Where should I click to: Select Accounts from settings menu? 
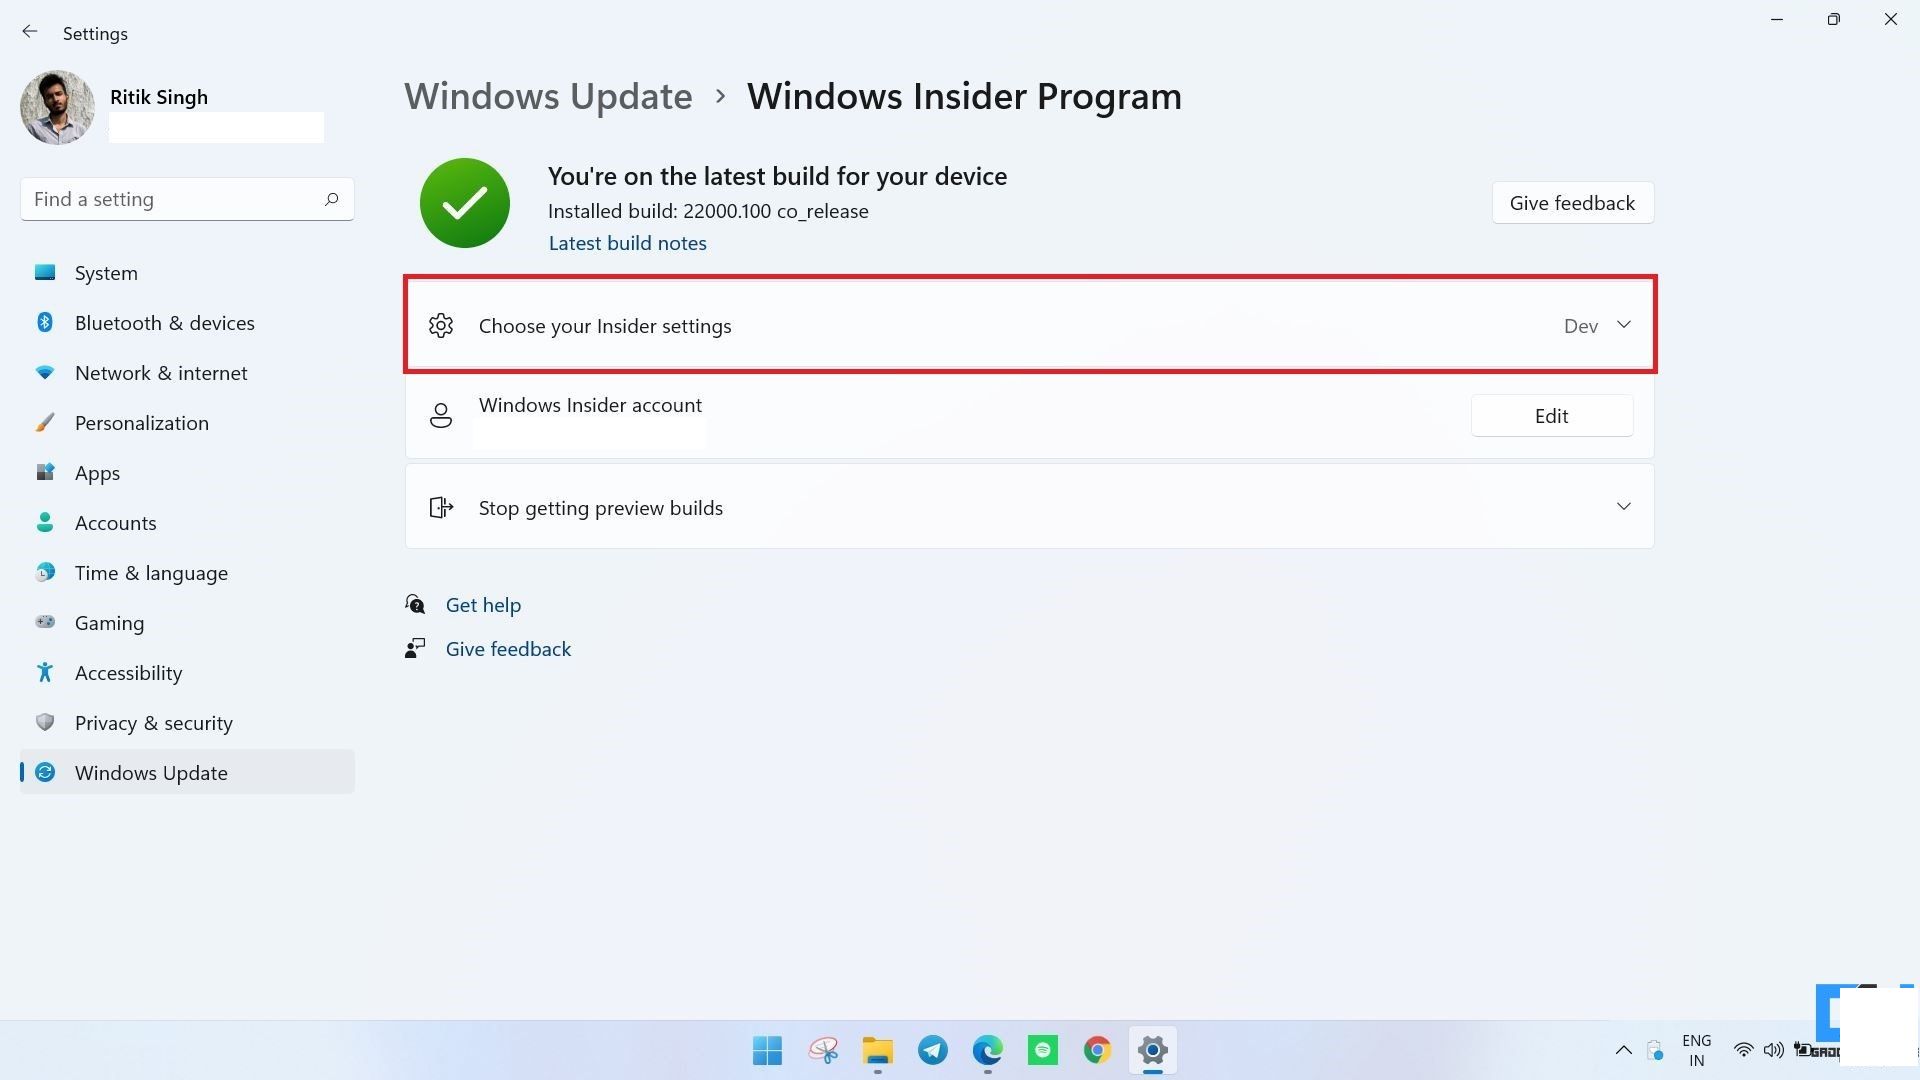point(115,521)
